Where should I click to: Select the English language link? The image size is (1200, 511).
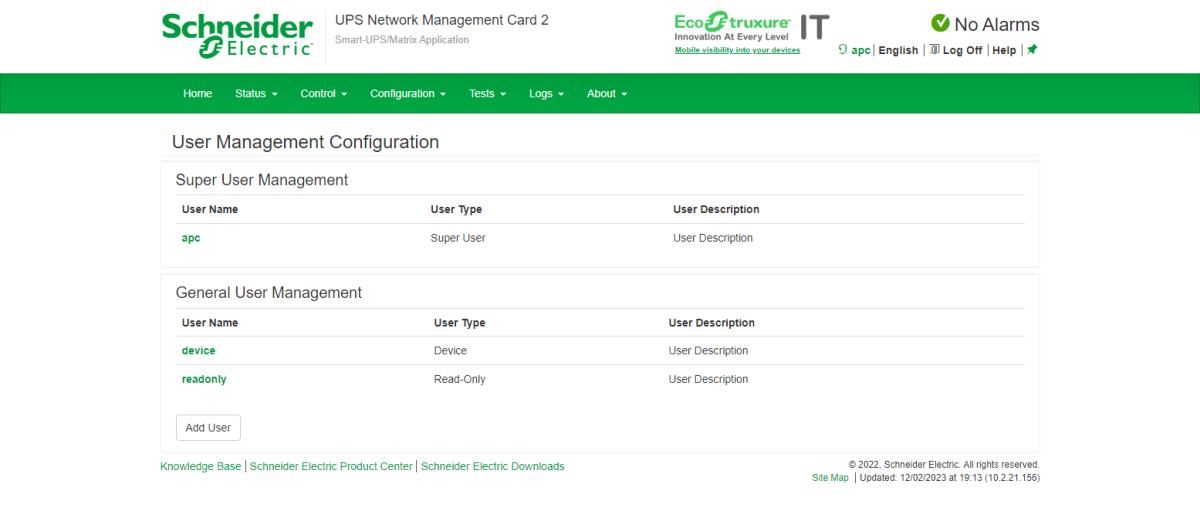898,50
